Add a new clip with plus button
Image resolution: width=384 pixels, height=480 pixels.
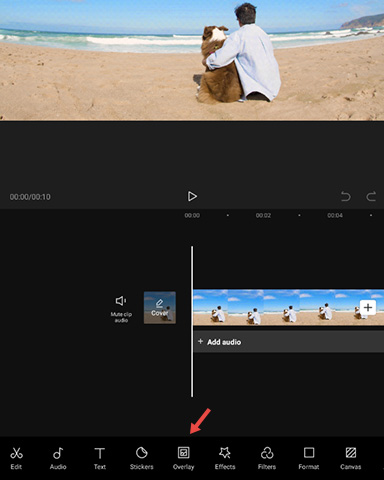[368, 307]
